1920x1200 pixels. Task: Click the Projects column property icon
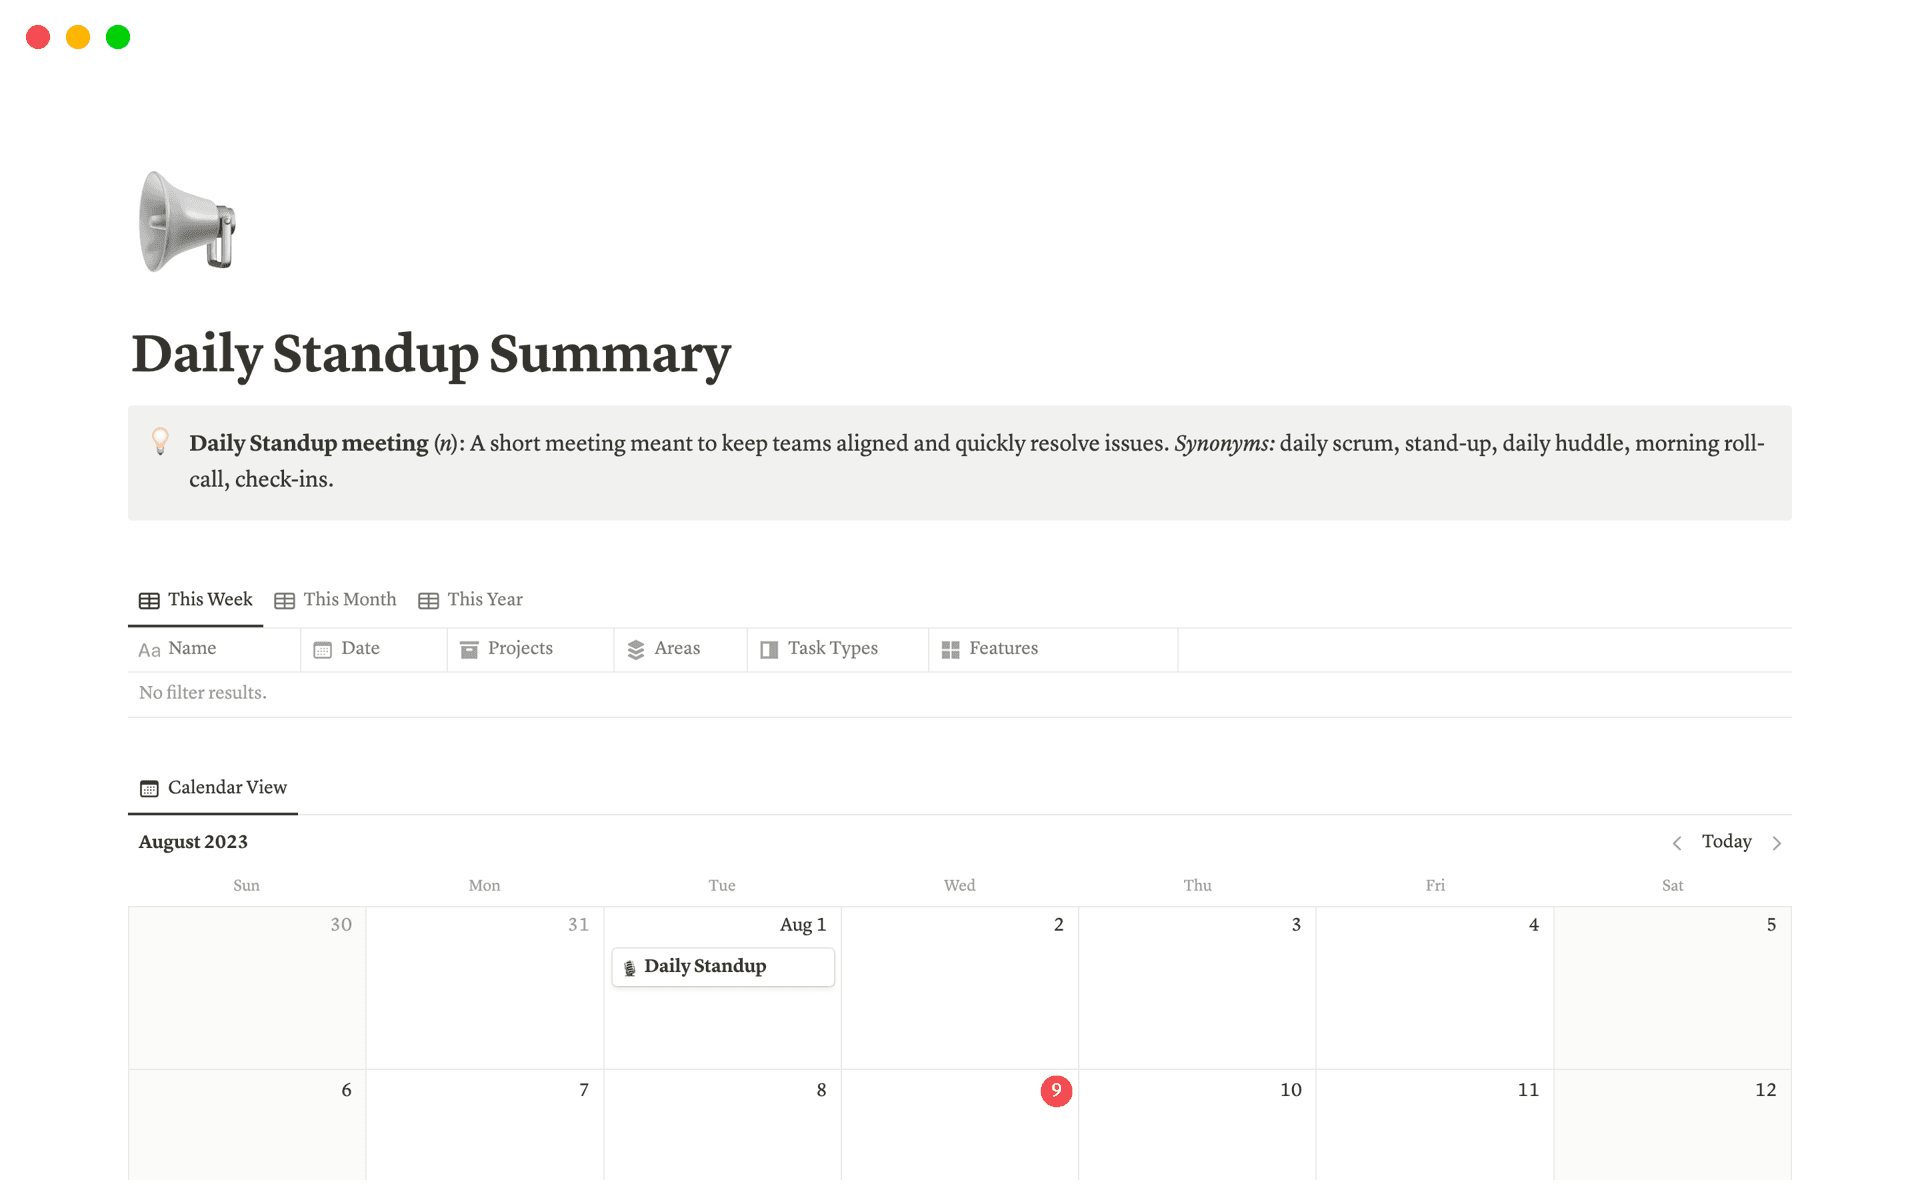pyautogui.click(x=468, y=649)
